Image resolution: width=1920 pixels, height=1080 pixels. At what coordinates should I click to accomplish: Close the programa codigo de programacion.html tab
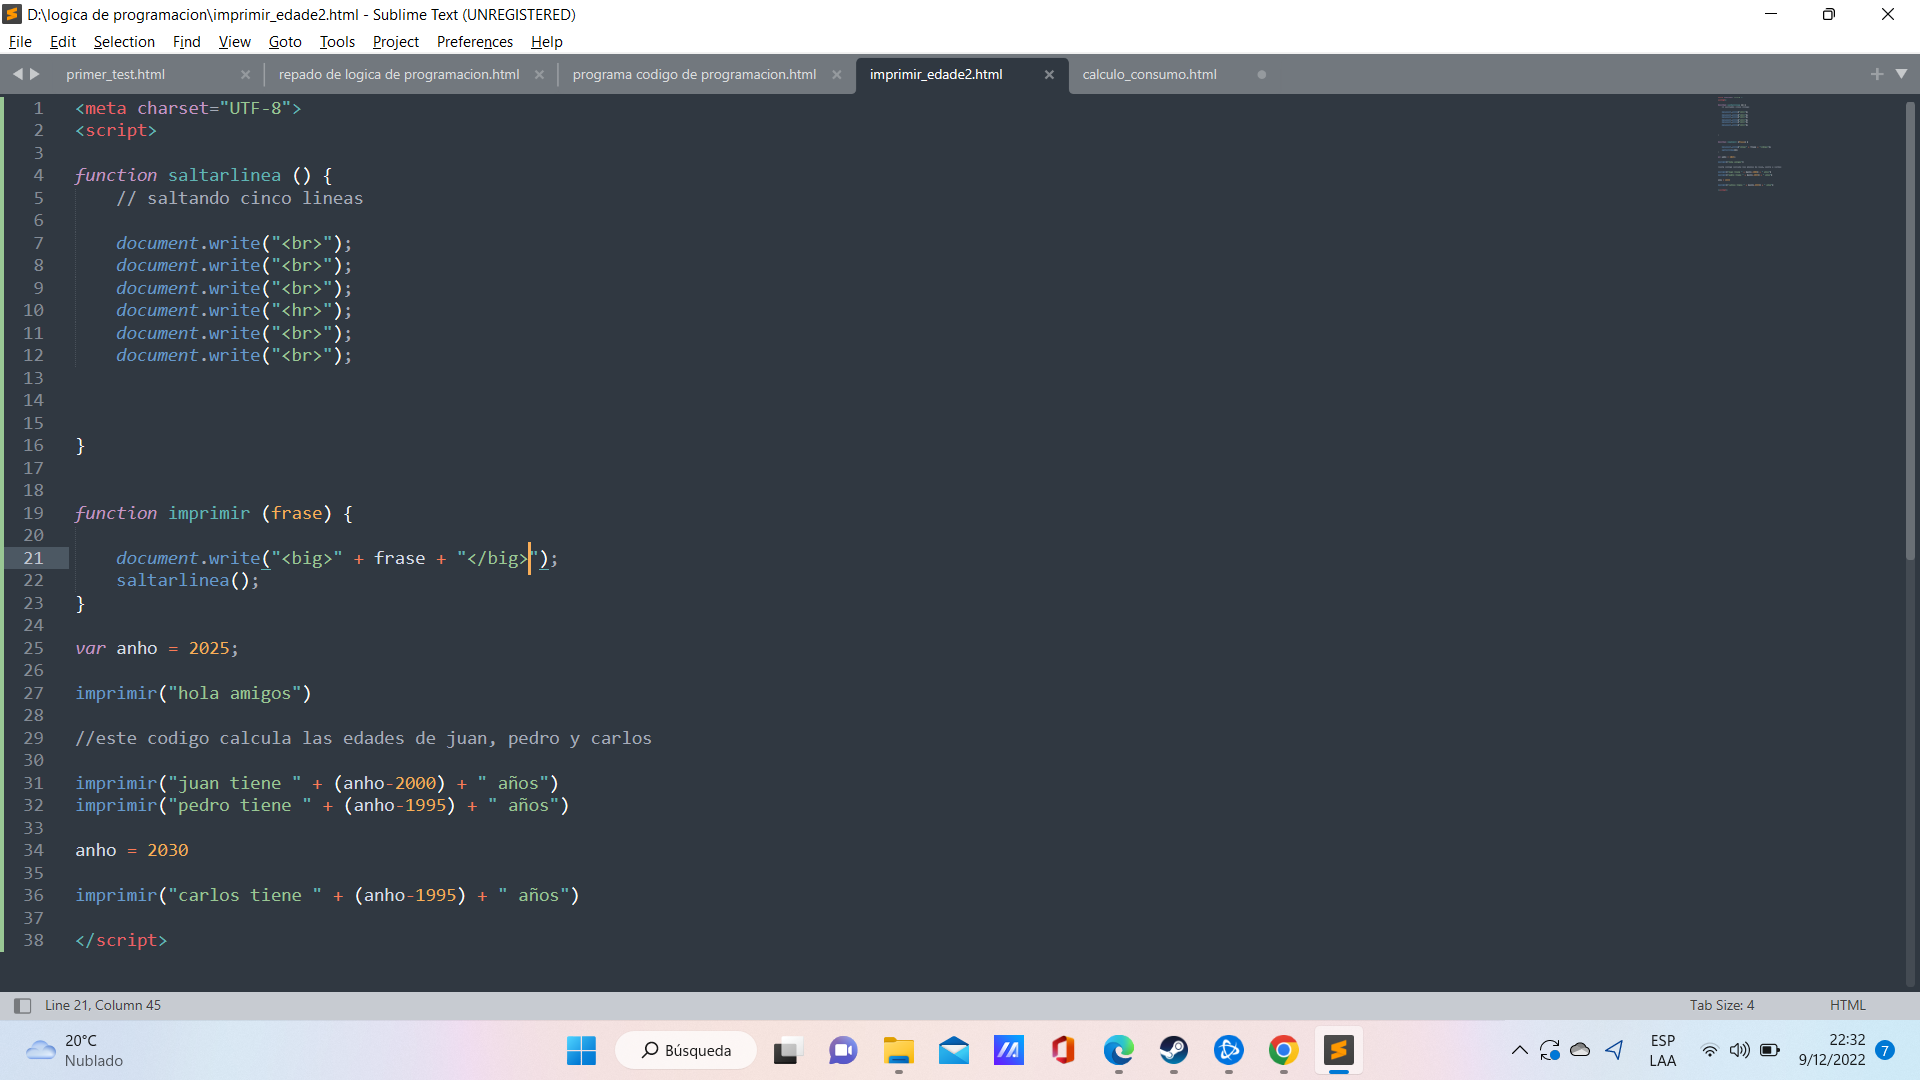point(837,74)
